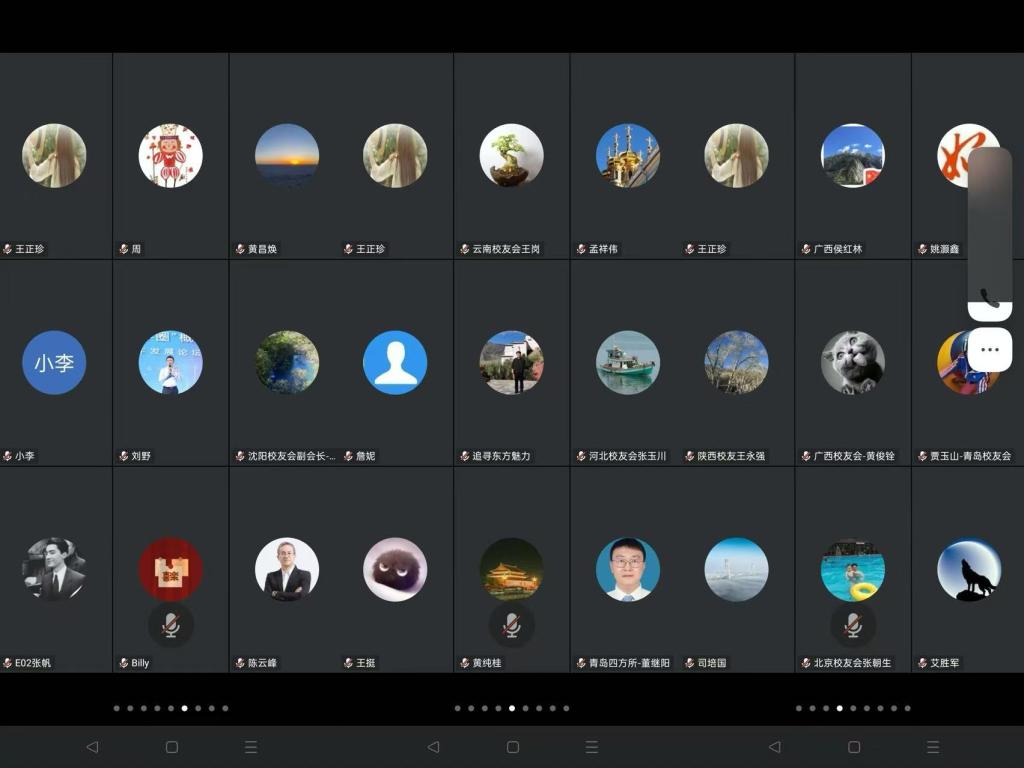Image resolution: width=1024 pixels, height=768 pixels.
Task: Select 云南校友会王岗's bonsai tree avatar
Action: click(512, 155)
